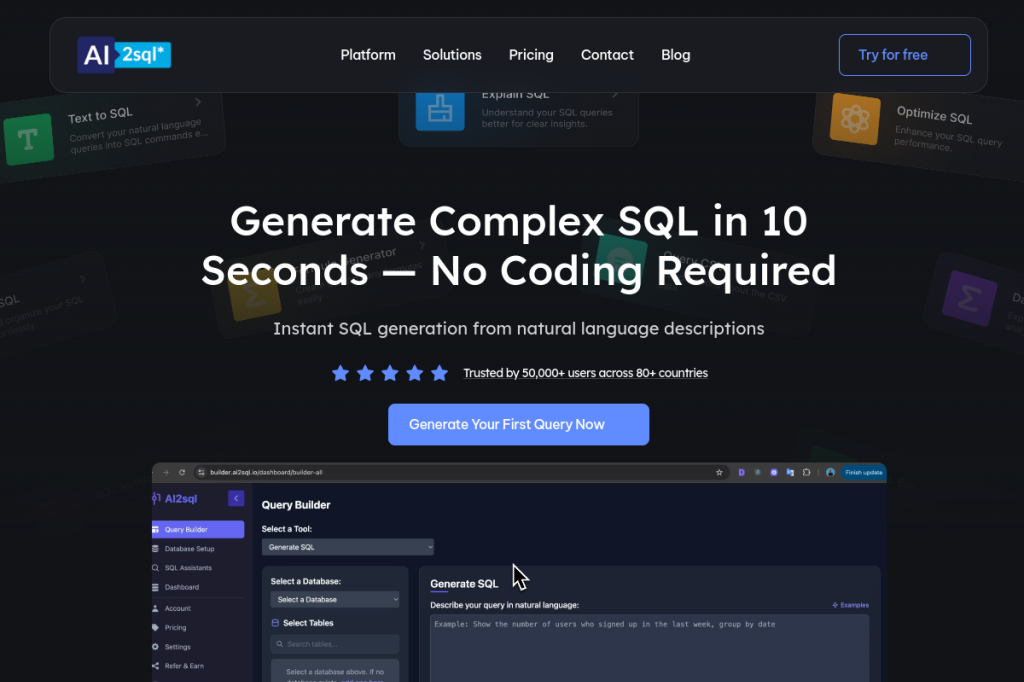Click the Try for free button
The image size is (1024, 682).
904,55
